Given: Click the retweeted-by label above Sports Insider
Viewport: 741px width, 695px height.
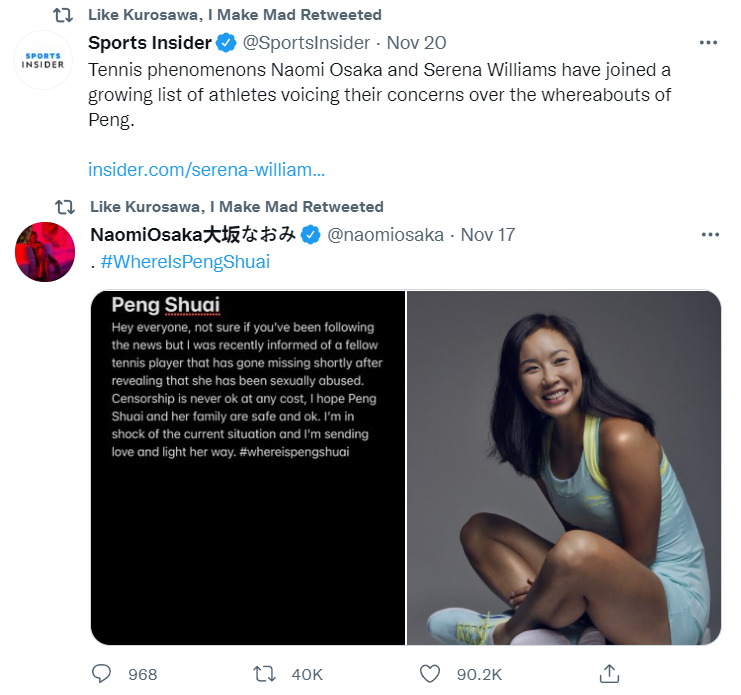Looking at the screenshot, I should coord(235,15).
